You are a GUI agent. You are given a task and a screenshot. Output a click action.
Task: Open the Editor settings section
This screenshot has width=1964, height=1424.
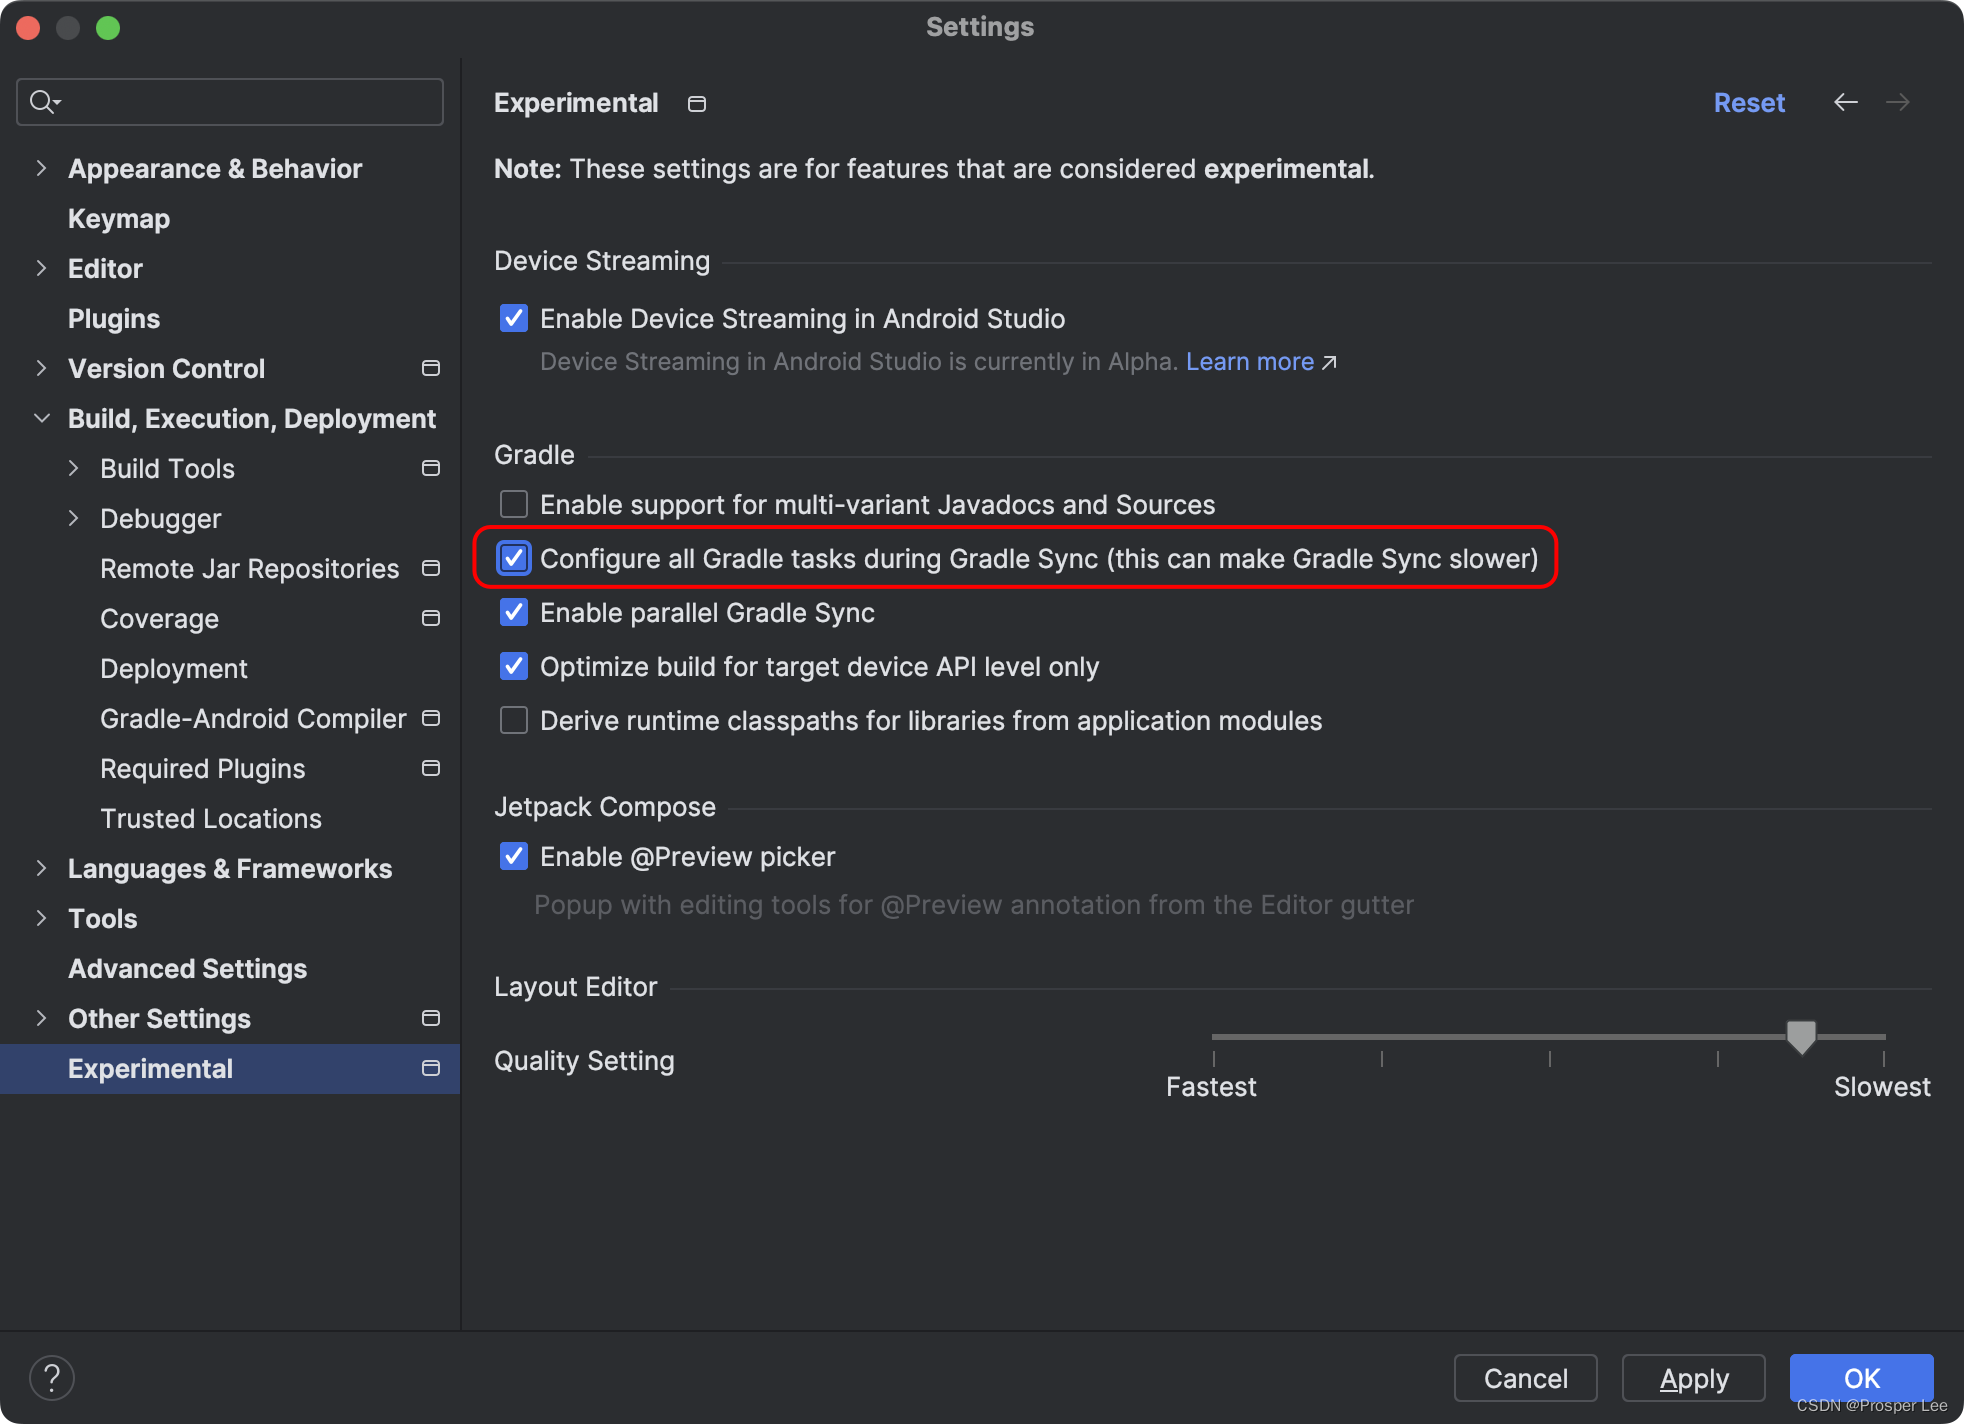coord(102,268)
